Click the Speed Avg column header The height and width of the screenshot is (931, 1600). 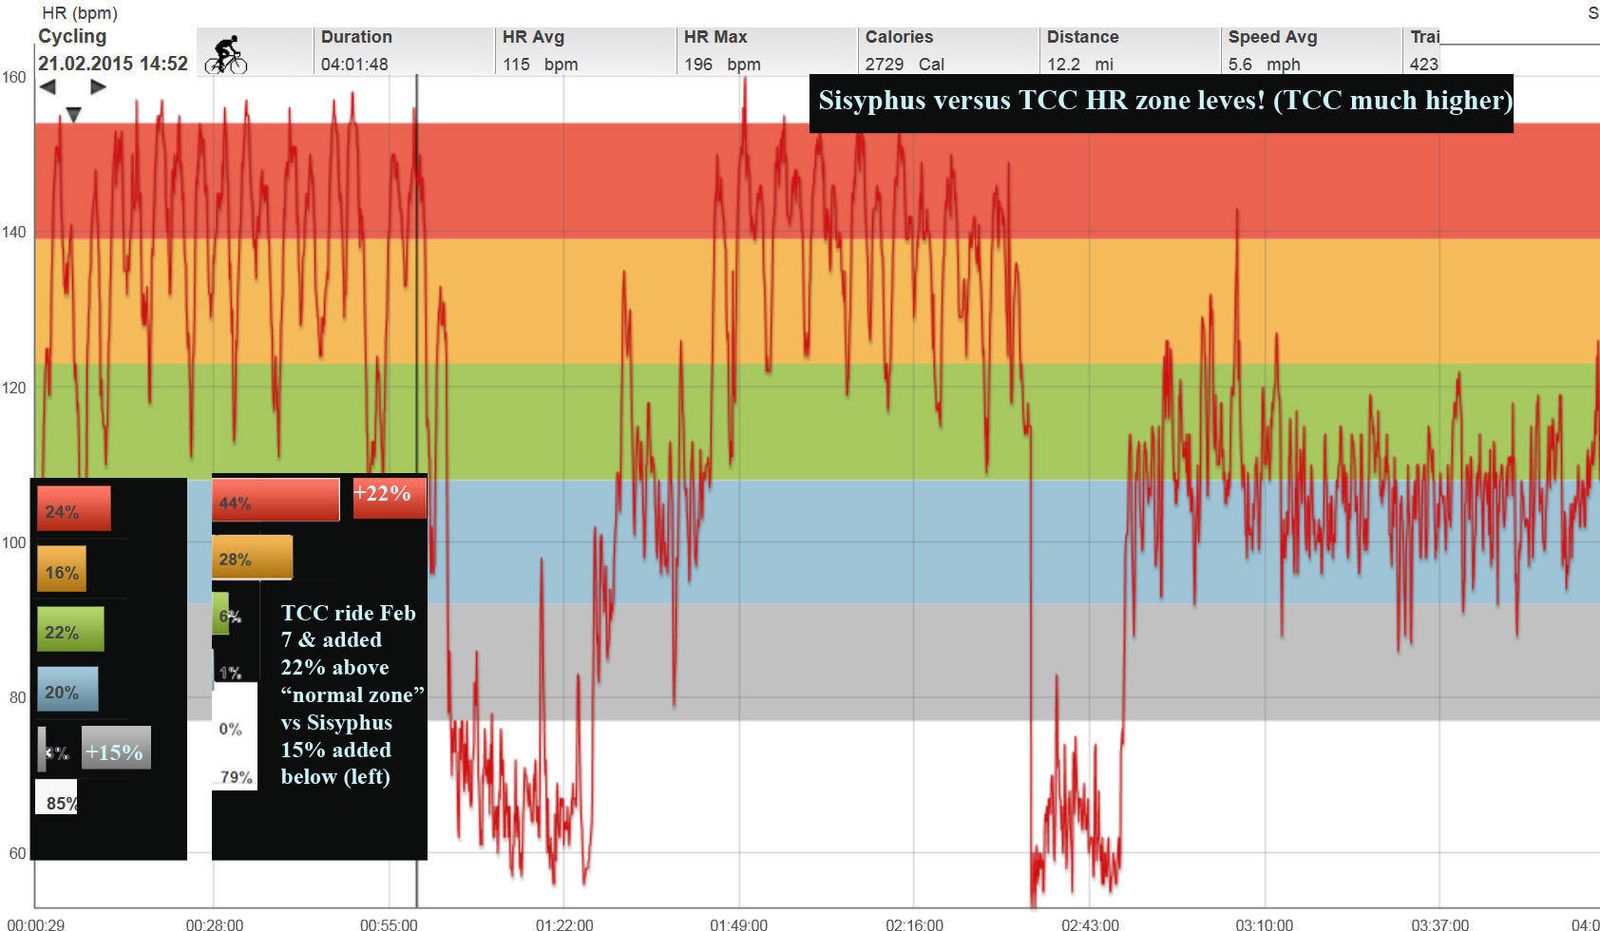(x=1272, y=37)
